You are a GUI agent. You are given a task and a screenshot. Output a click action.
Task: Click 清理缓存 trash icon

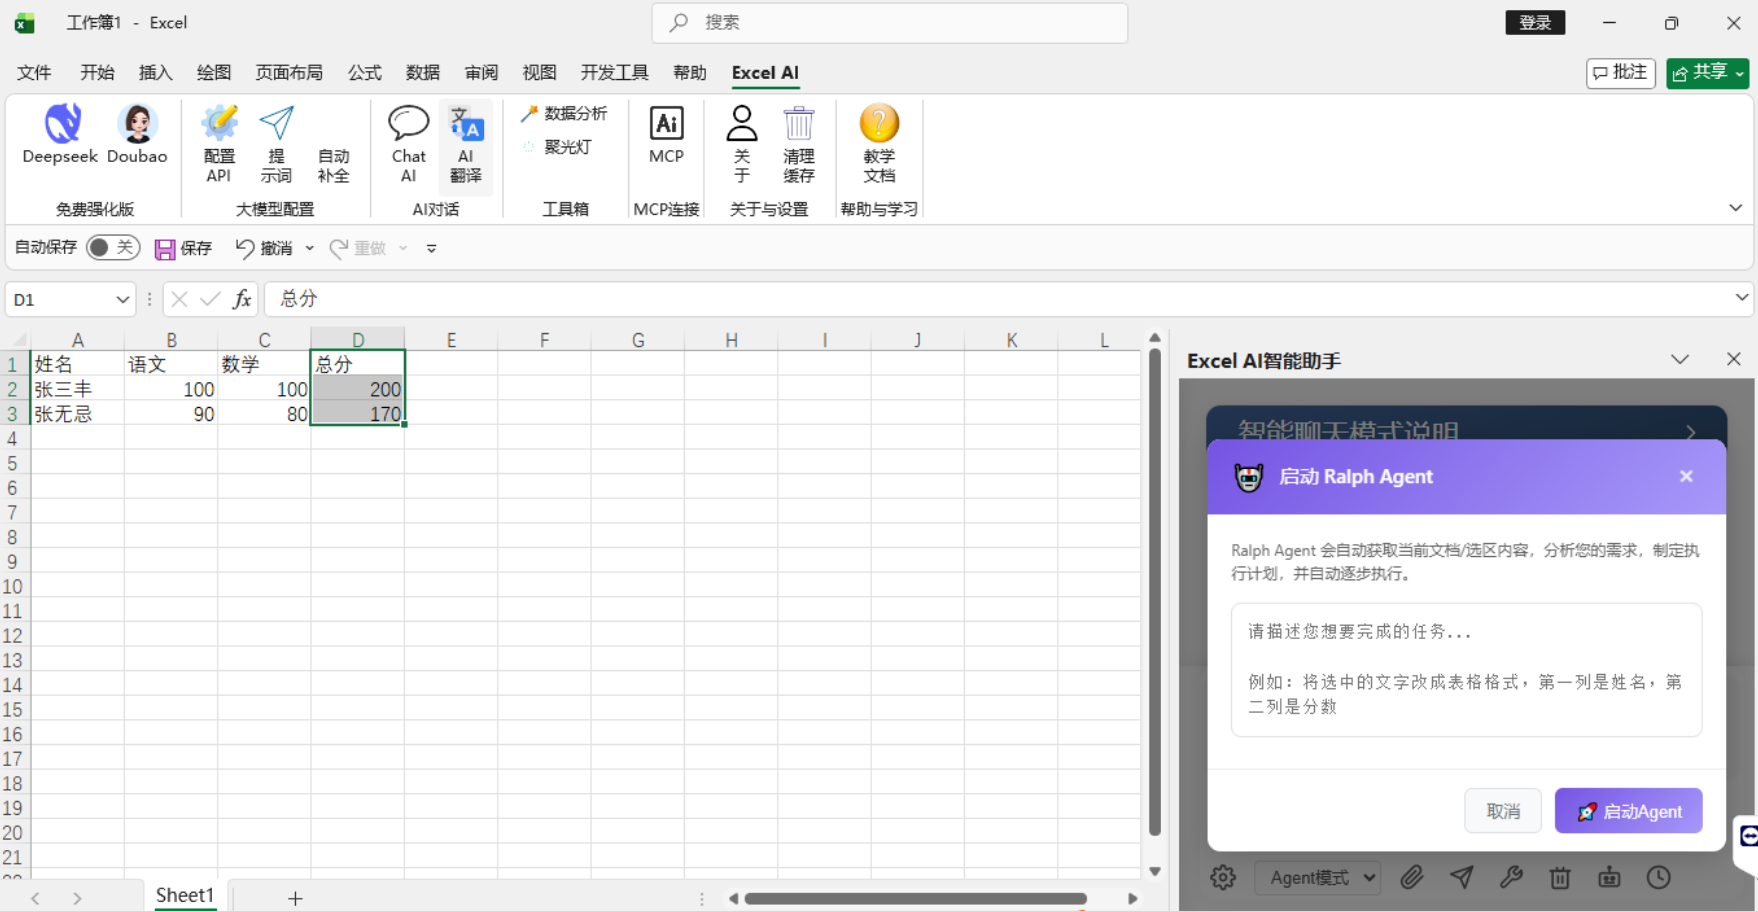[x=798, y=123]
